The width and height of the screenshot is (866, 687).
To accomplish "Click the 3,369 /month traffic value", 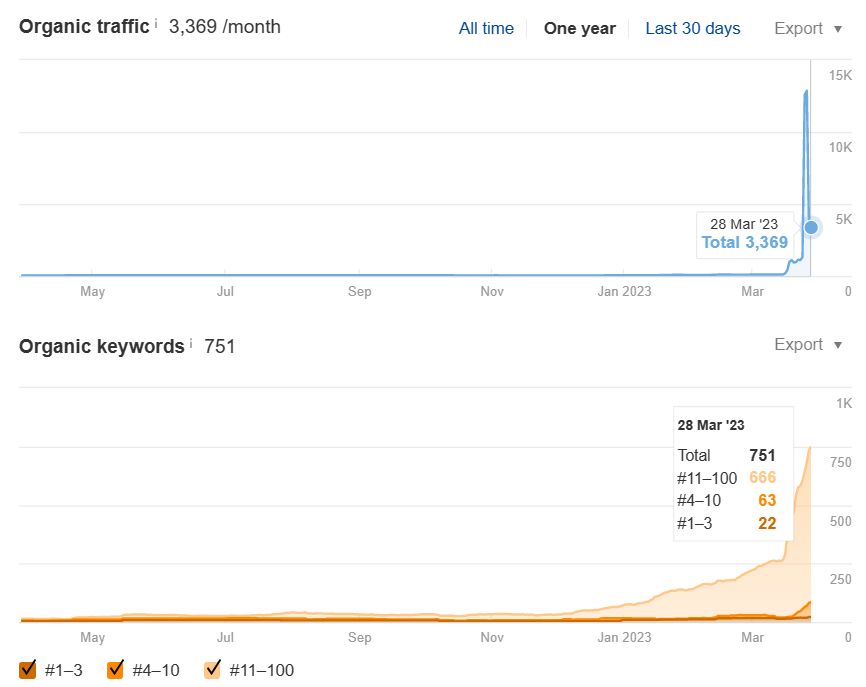I will [x=224, y=26].
